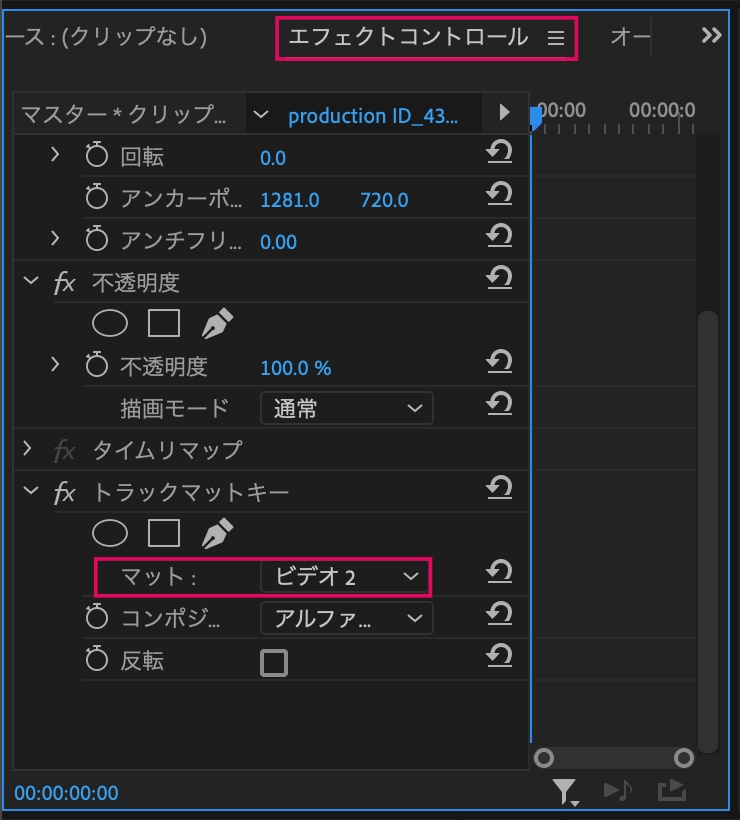The image size is (740, 820).
Task: Click left handle of timeline zoom bar
Action: [544, 757]
